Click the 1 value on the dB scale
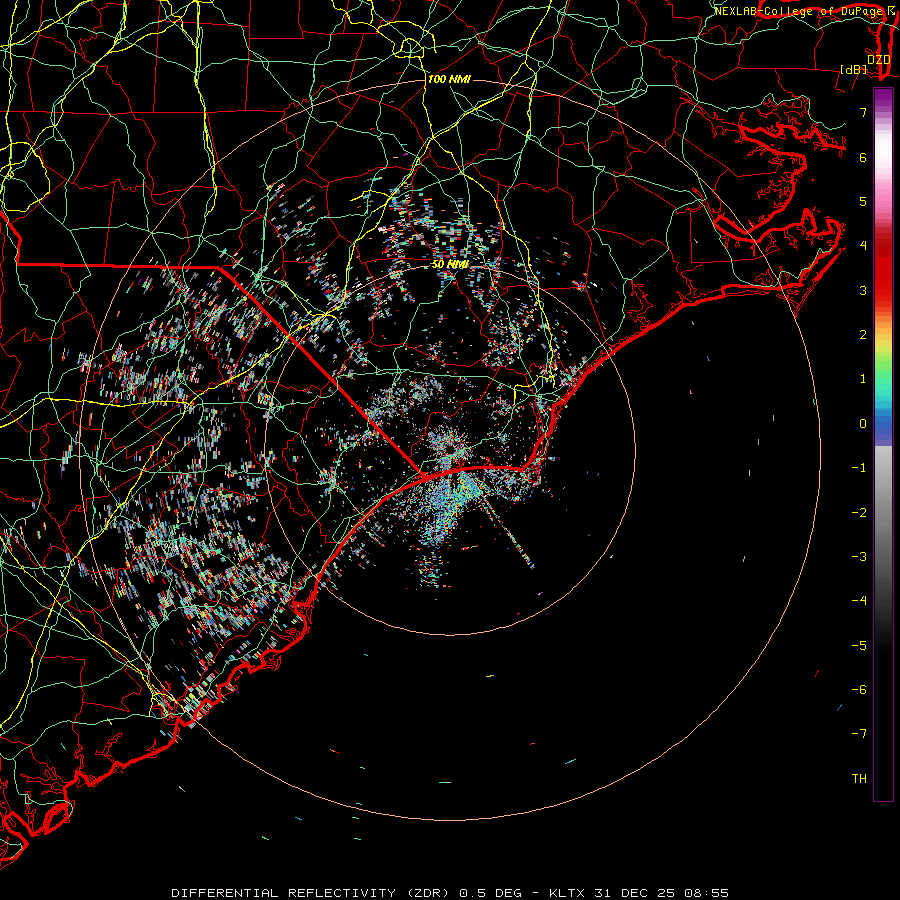 [x=863, y=379]
